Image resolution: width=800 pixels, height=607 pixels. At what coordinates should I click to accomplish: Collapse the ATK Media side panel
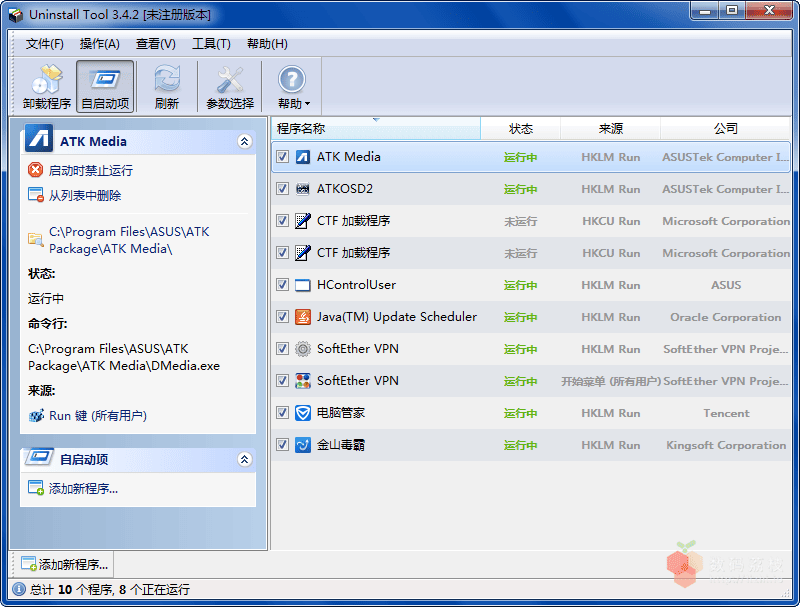coord(244,141)
